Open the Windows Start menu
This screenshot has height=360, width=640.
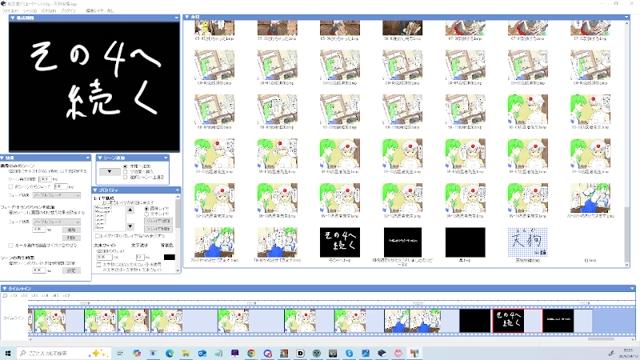7,353
